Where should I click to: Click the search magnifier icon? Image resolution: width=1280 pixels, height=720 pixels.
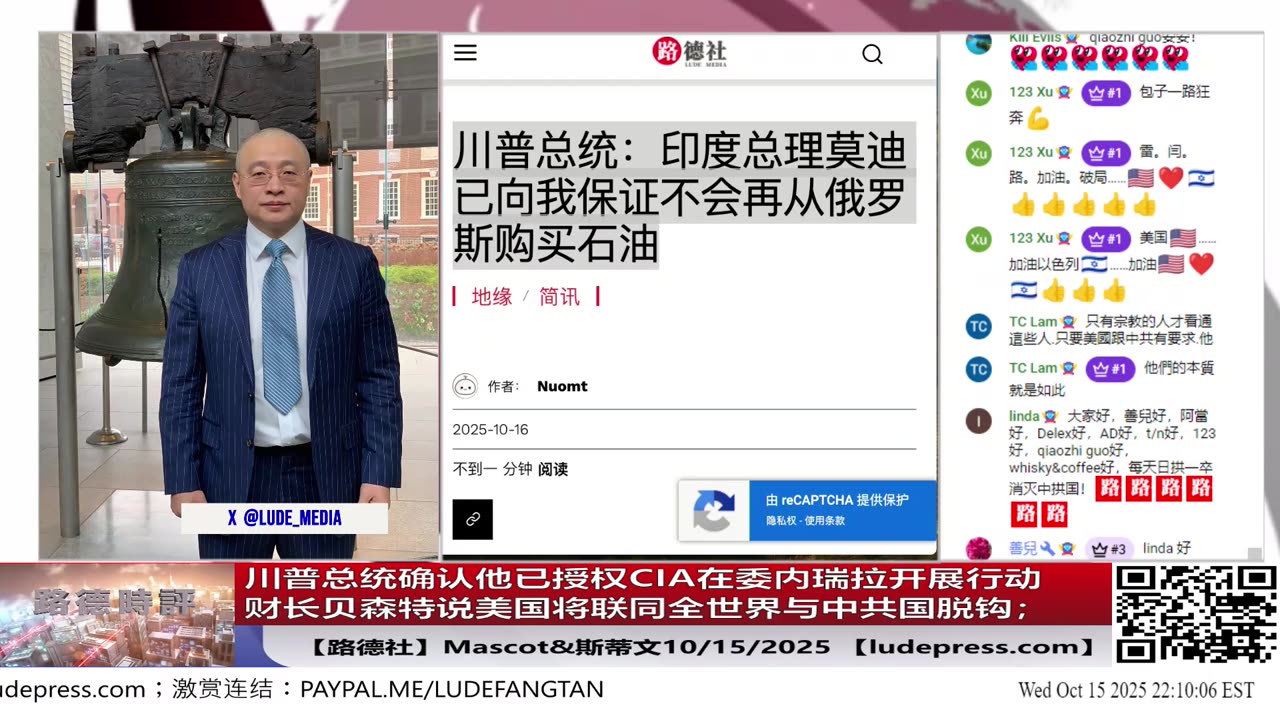pyautogui.click(x=872, y=54)
